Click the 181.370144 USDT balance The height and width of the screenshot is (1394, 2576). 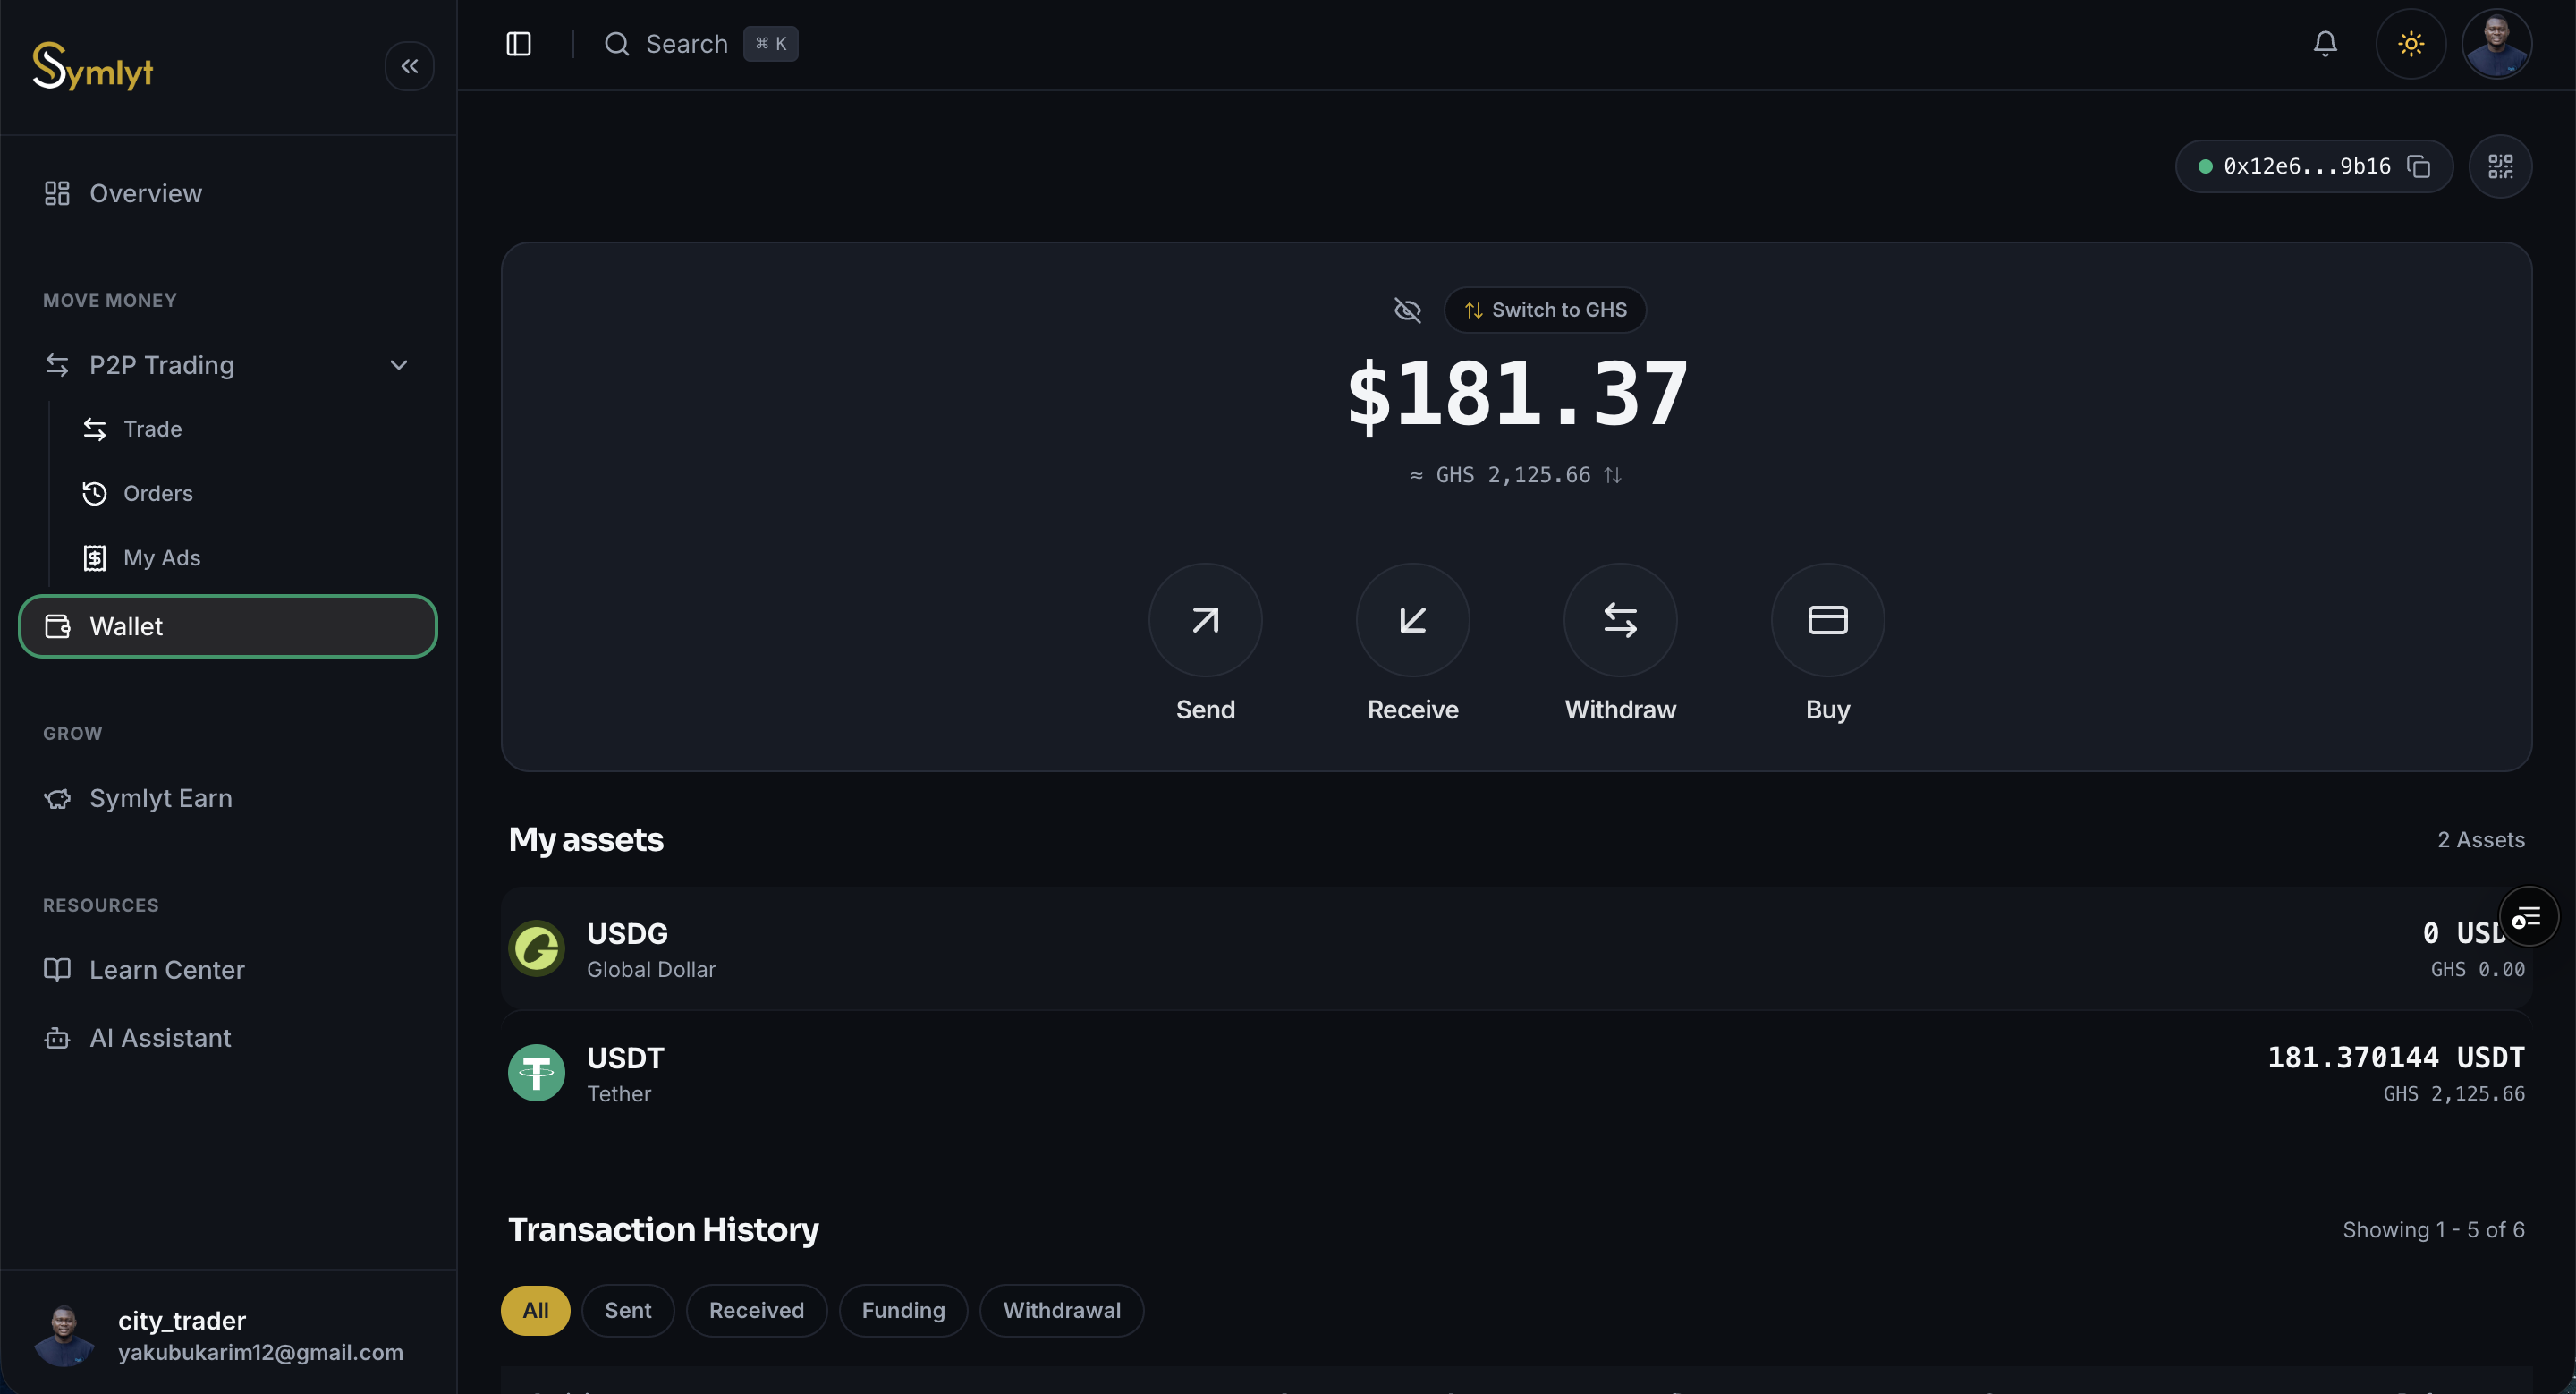(2395, 1058)
